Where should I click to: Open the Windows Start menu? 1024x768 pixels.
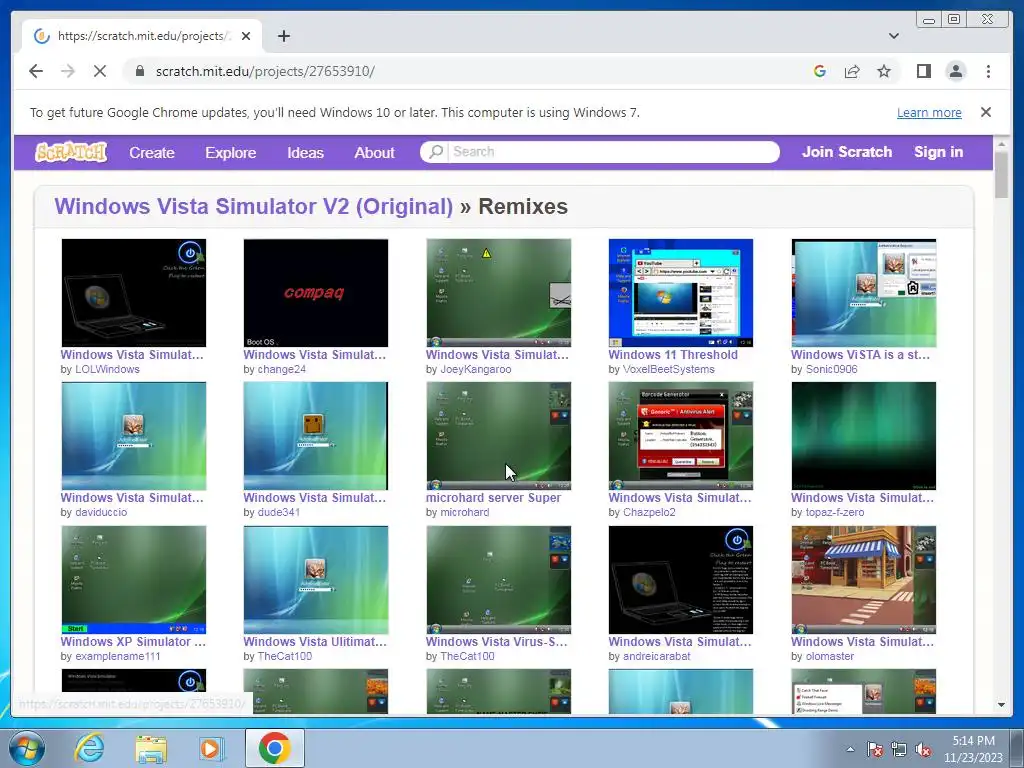[x=27, y=748]
